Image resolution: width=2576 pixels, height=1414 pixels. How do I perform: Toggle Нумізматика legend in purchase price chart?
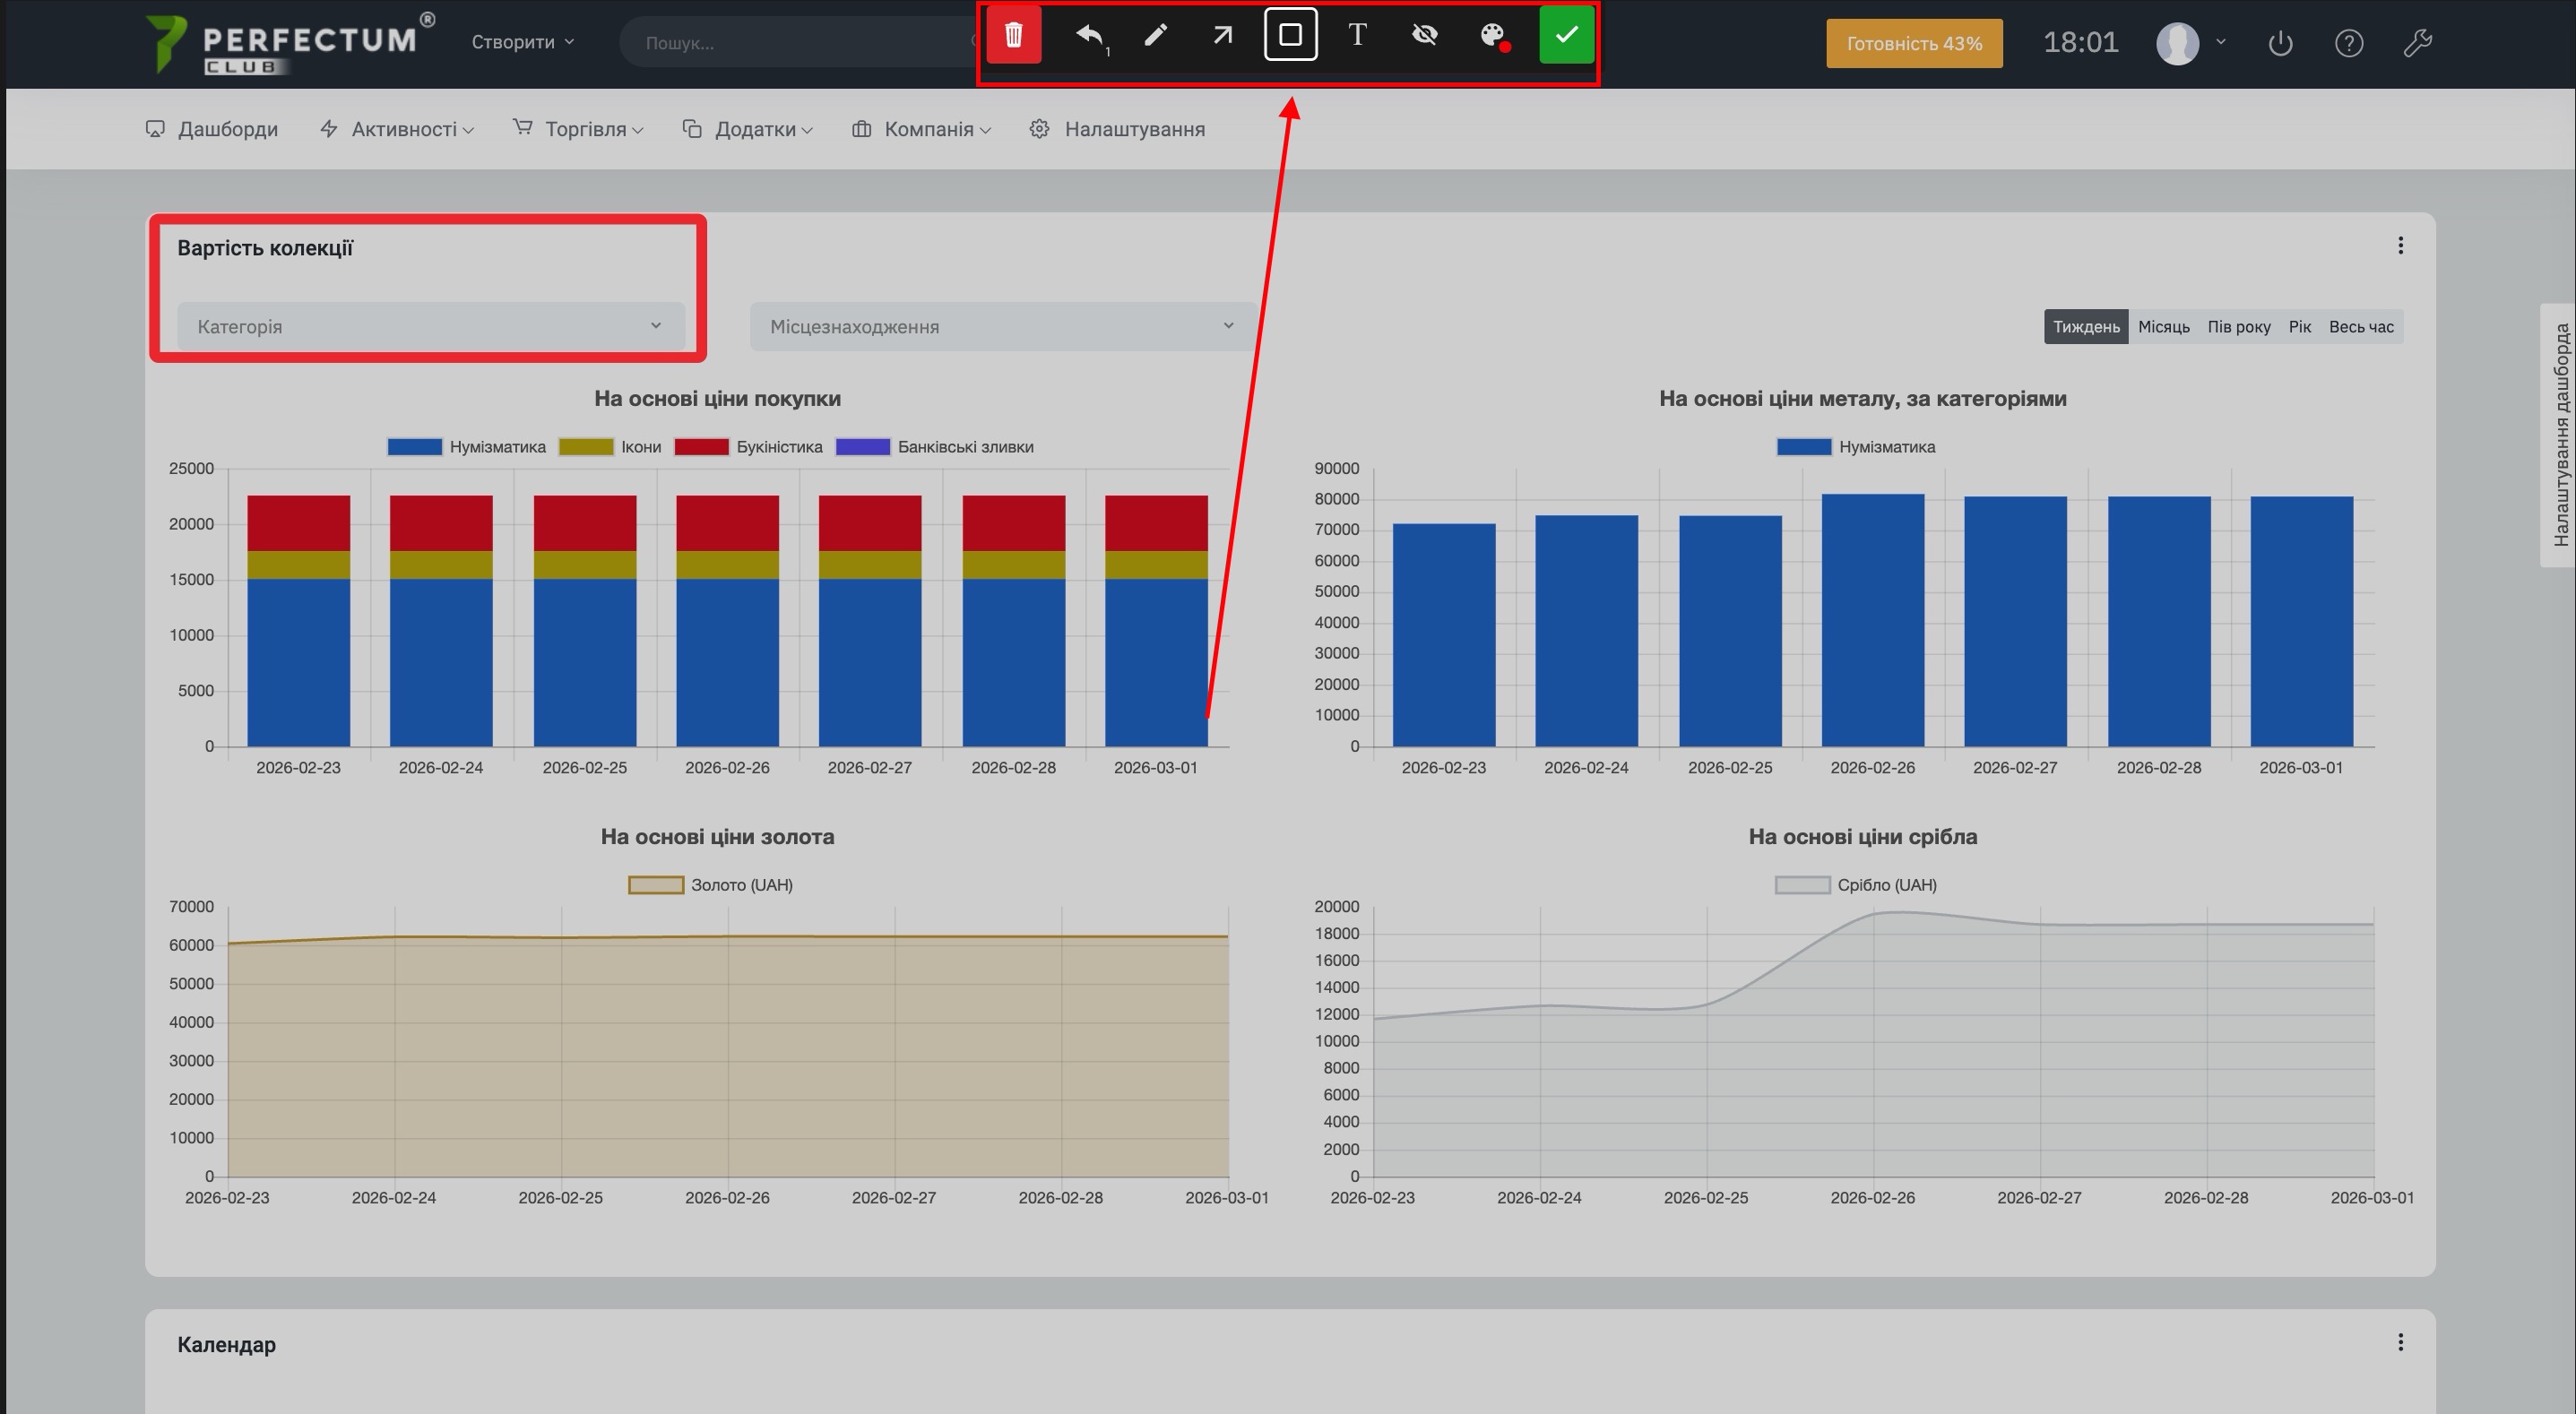(467, 447)
